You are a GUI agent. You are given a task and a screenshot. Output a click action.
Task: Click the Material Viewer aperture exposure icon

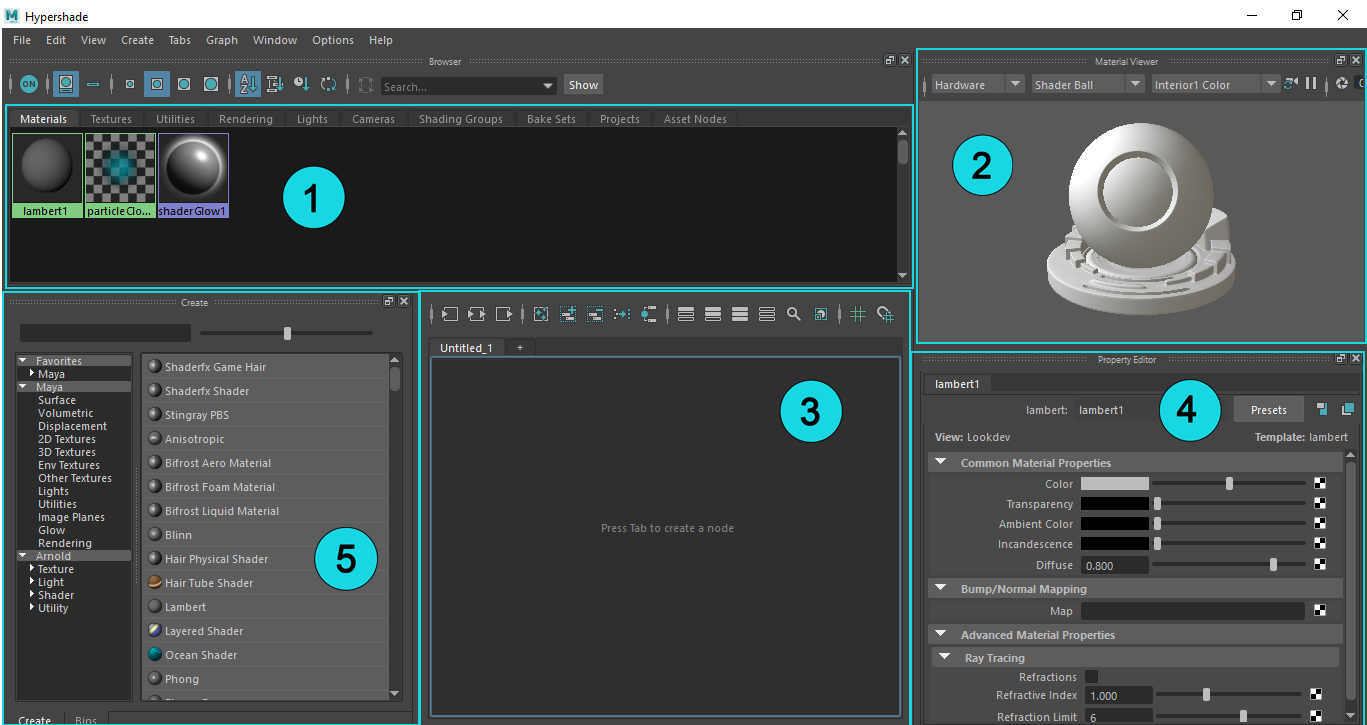[x=1342, y=84]
